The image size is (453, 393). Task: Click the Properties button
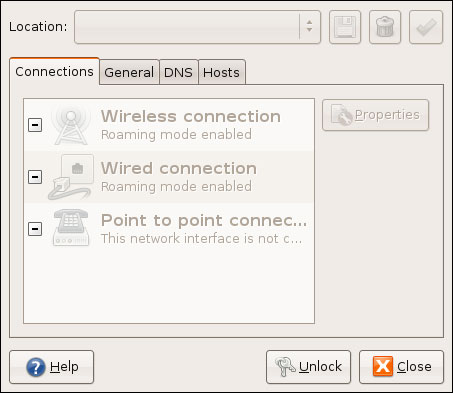click(375, 115)
